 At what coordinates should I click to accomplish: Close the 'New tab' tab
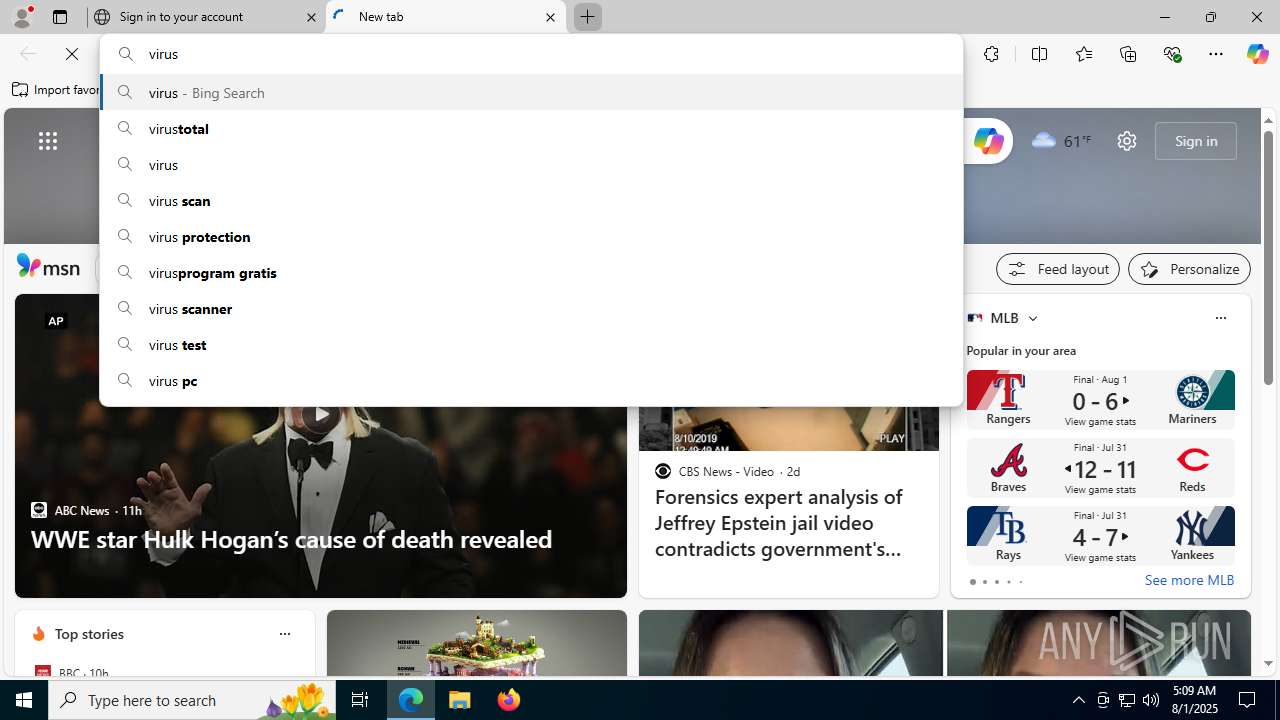click(x=550, y=17)
